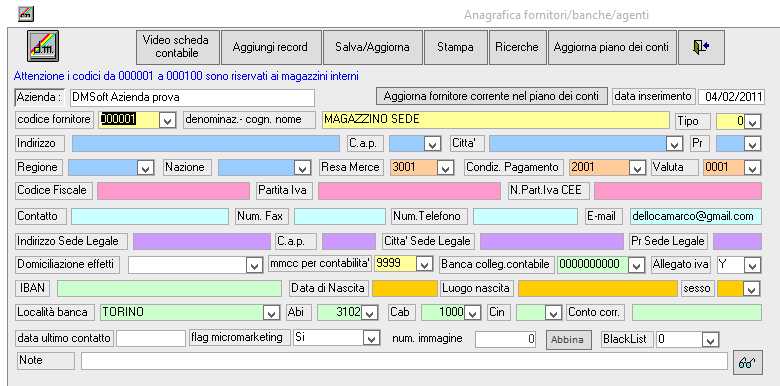Open the Valuta dropdown 0001
This screenshot has height=386, width=780.
point(753,168)
